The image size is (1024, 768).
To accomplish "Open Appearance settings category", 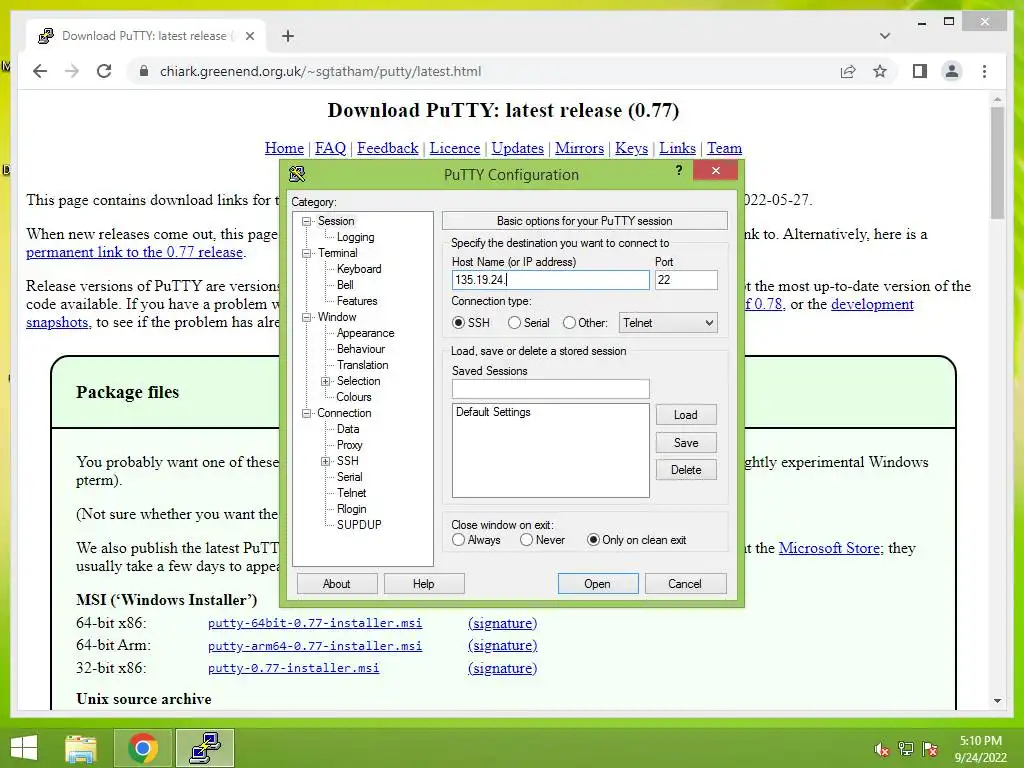I will point(365,333).
